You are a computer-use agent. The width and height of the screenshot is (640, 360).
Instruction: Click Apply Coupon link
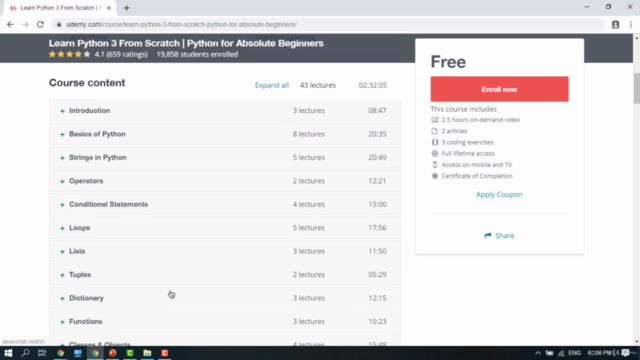(x=499, y=194)
